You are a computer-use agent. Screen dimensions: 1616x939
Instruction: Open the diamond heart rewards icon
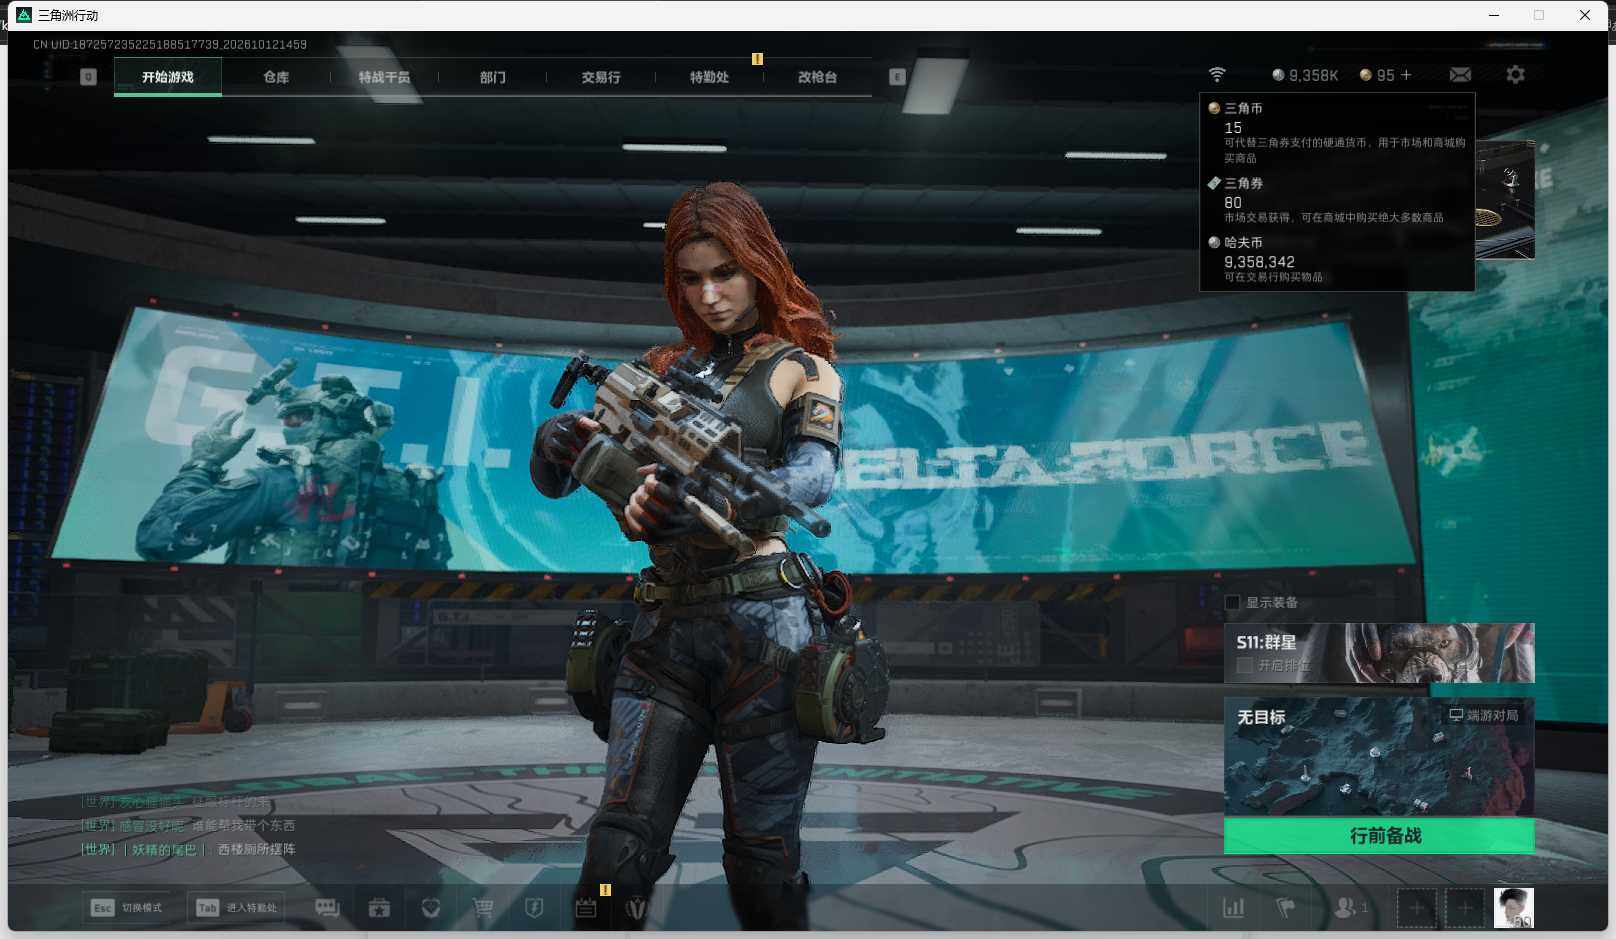(431, 908)
